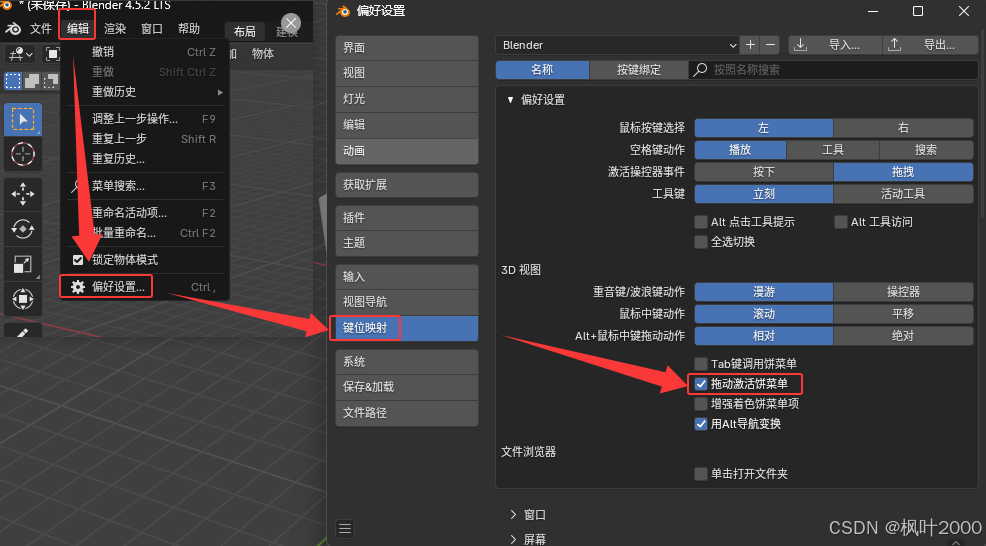Click the Subtract selection mode icon

[x=50, y=81]
